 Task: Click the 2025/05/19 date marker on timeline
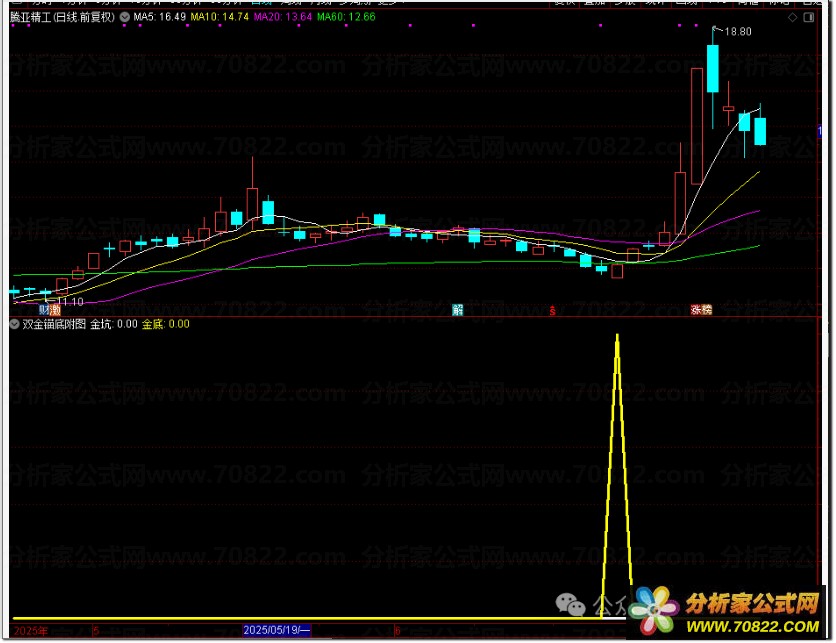pos(277,630)
